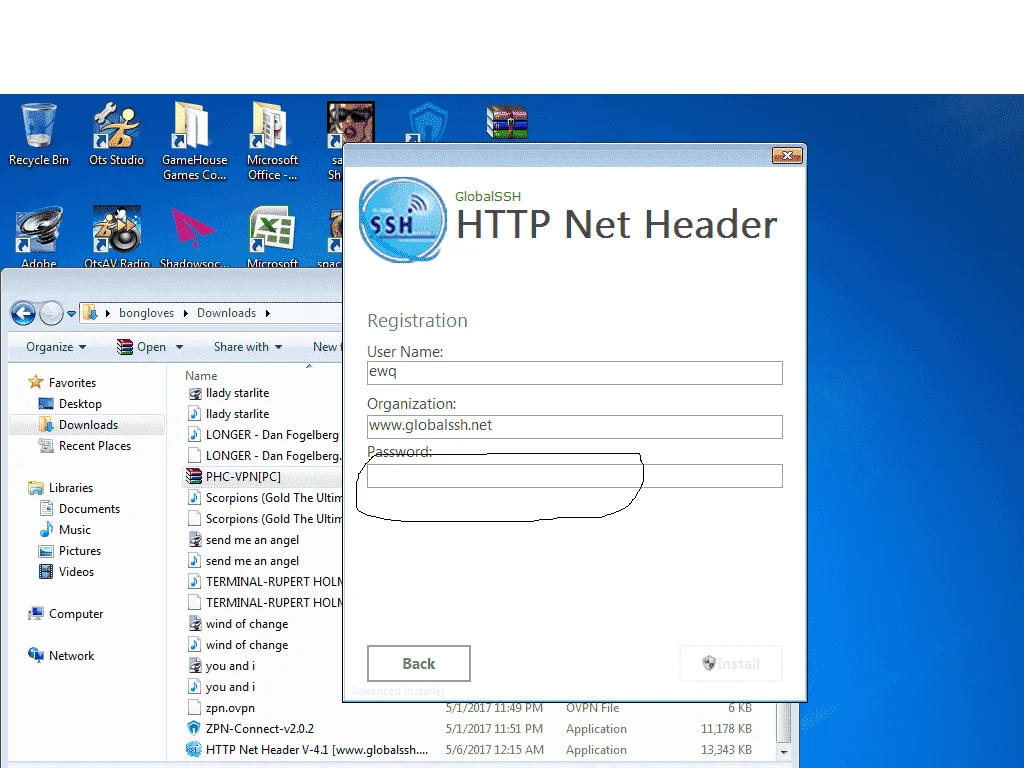Image resolution: width=1024 pixels, height=768 pixels.
Task: Open the GameHouse Games Collection shortcut
Action: [x=194, y=141]
